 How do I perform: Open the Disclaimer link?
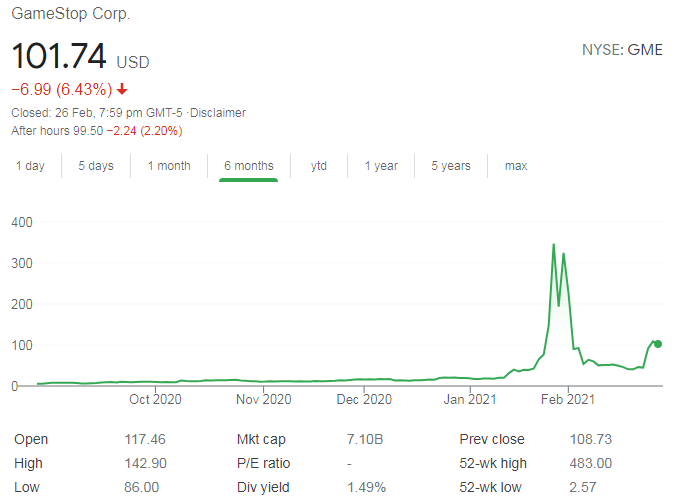pyautogui.click(x=219, y=113)
